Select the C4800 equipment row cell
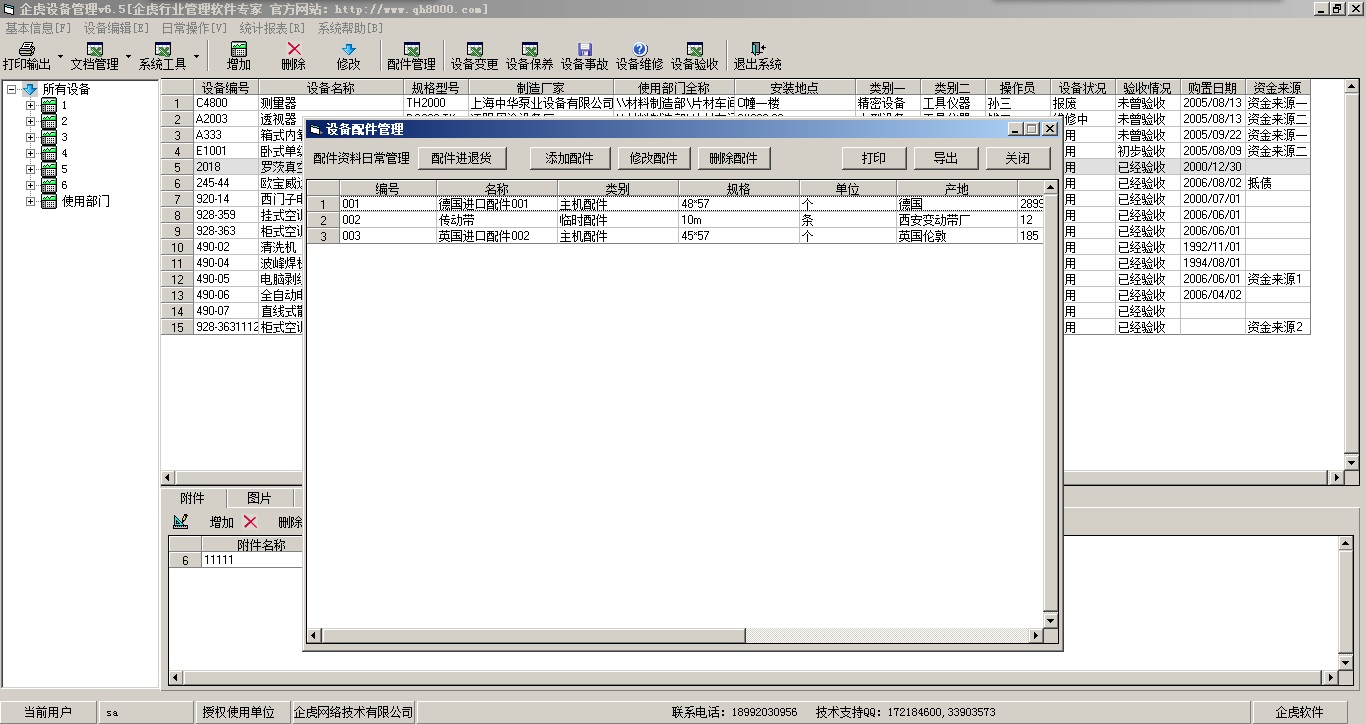1366x724 pixels. click(x=225, y=103)
